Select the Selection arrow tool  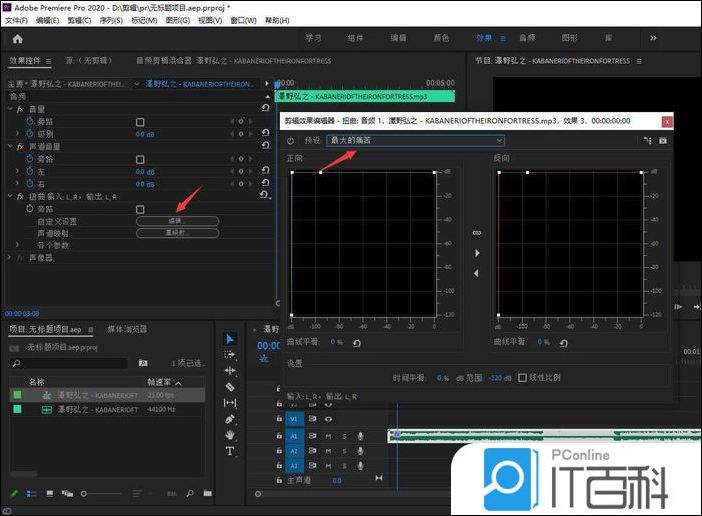[229, 339]
